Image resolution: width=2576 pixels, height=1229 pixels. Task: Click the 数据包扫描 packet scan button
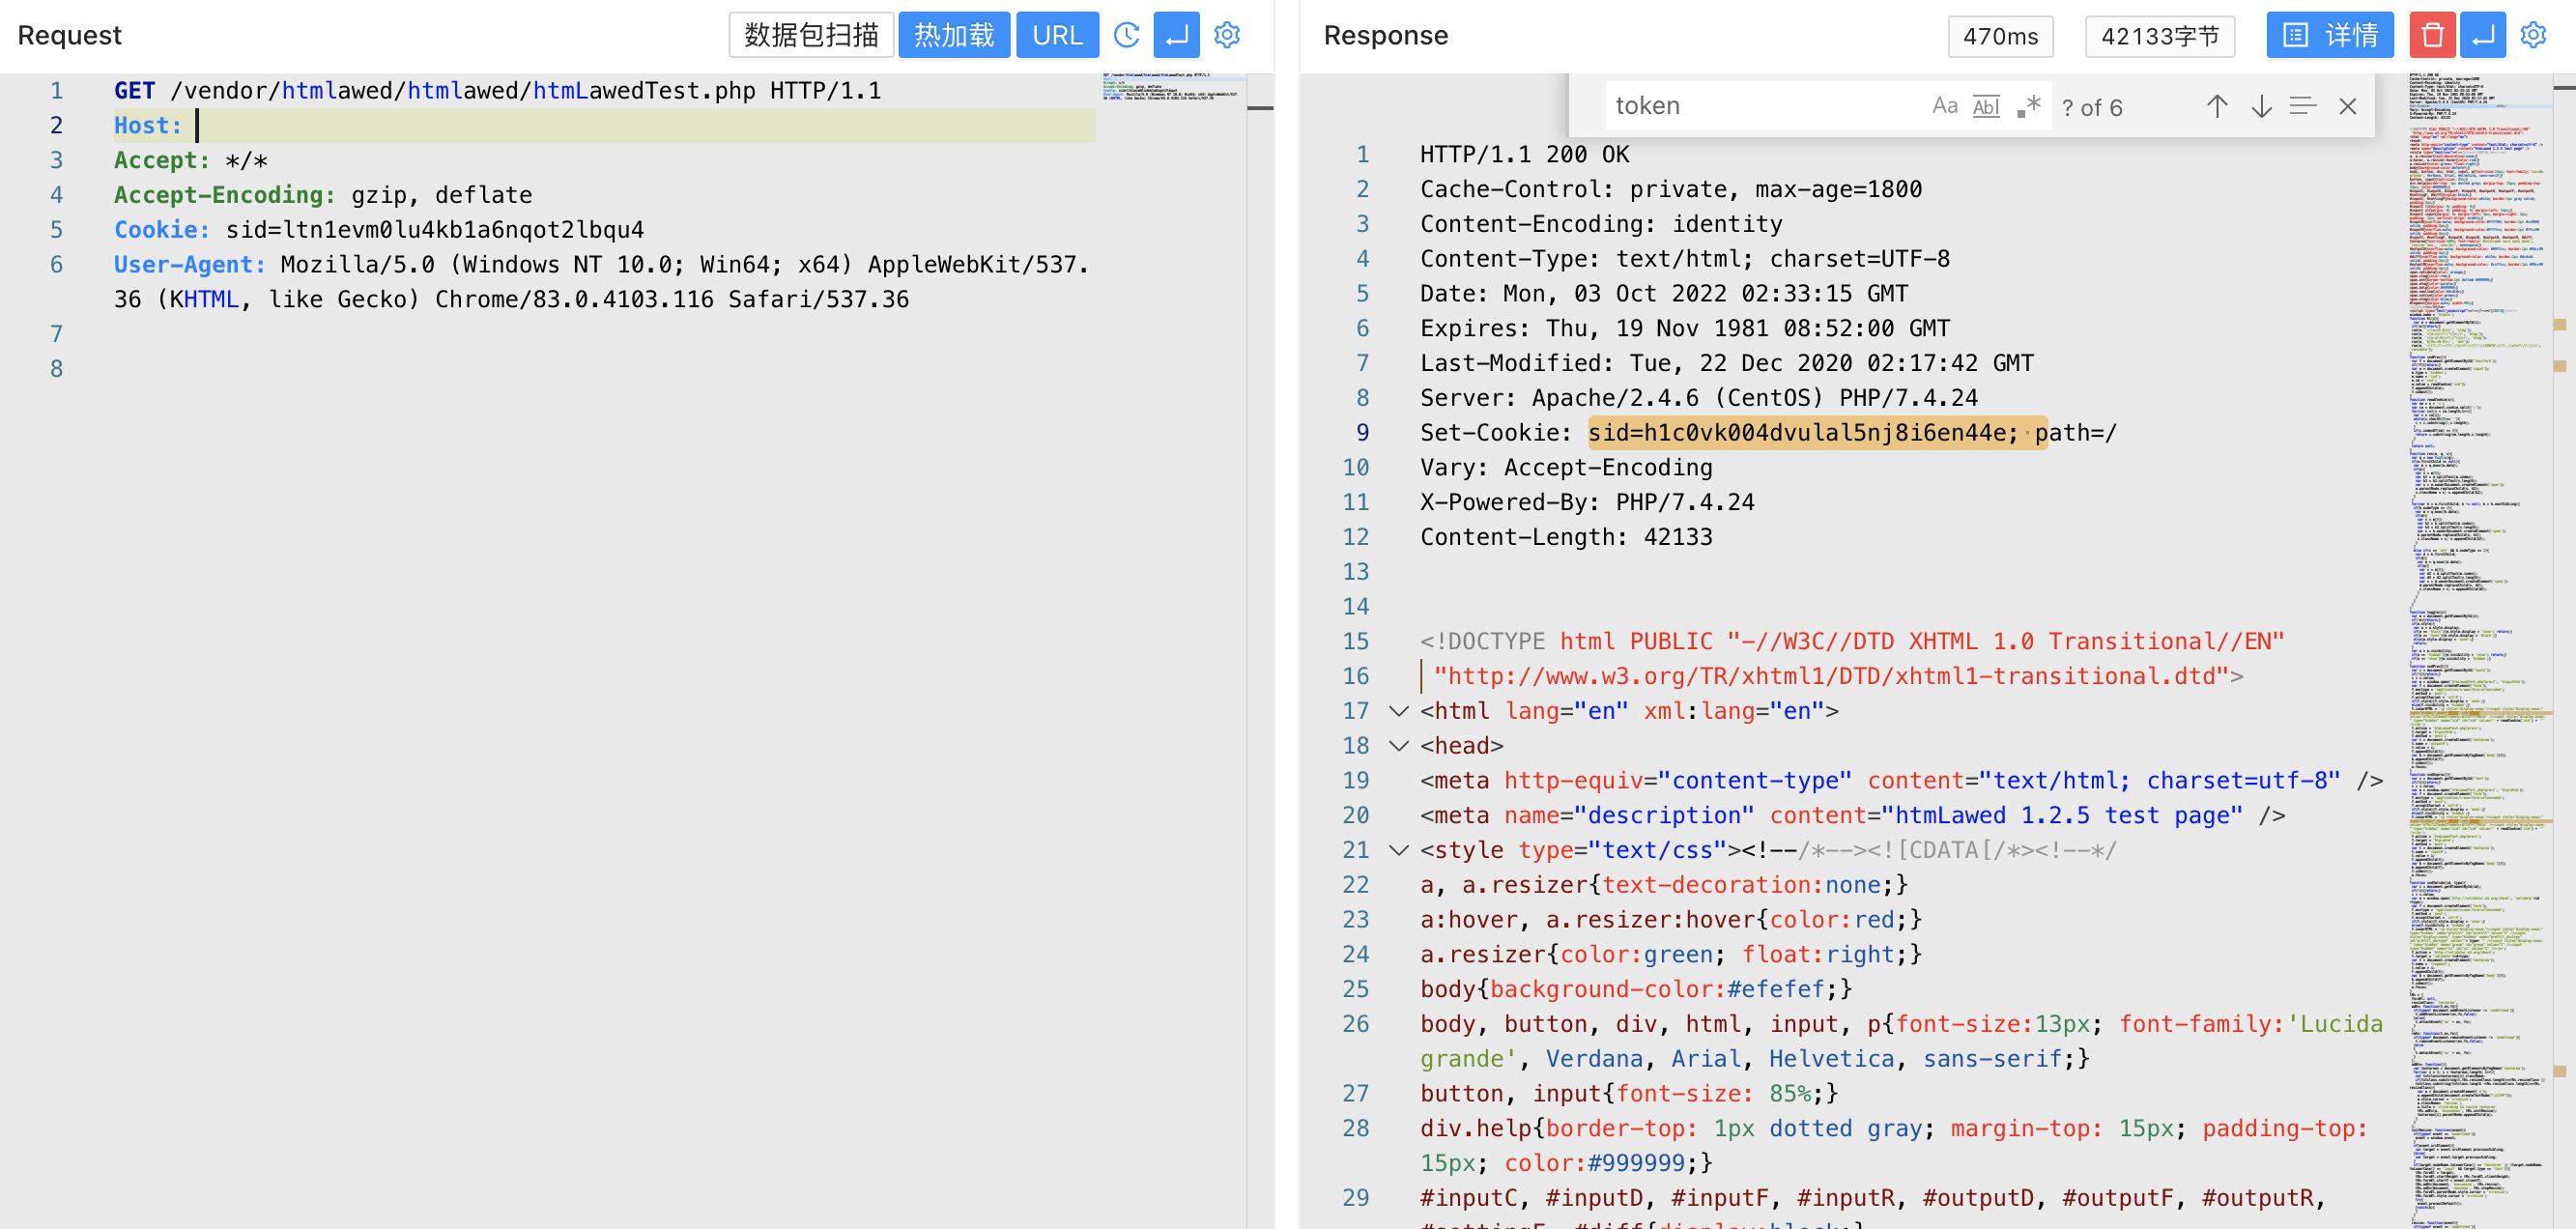[x=811, y=36]
